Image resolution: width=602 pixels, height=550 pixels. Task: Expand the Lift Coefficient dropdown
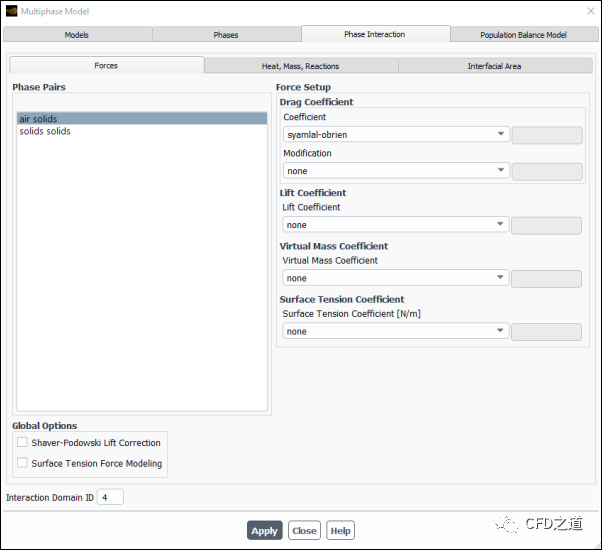(x=395, y=225)
